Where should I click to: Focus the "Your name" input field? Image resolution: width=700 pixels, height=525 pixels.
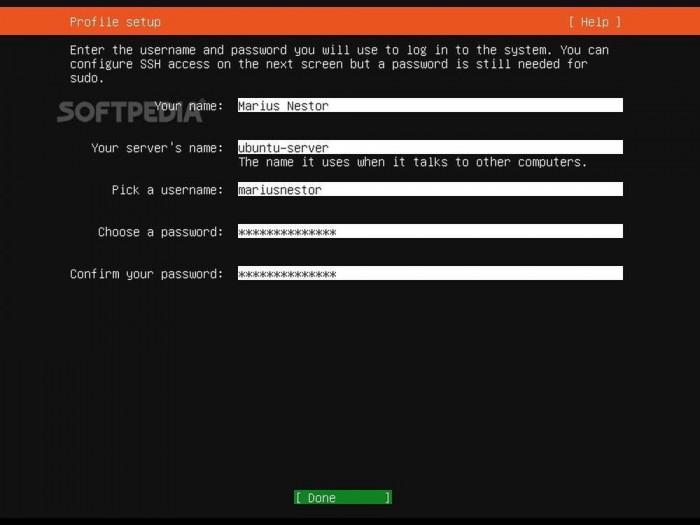pos(430,105)
